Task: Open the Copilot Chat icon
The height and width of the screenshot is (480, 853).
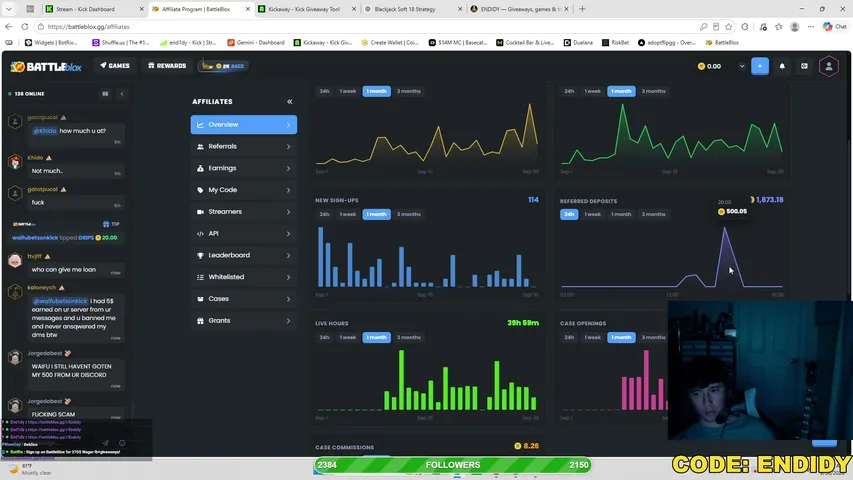Action: coord(835,26)
